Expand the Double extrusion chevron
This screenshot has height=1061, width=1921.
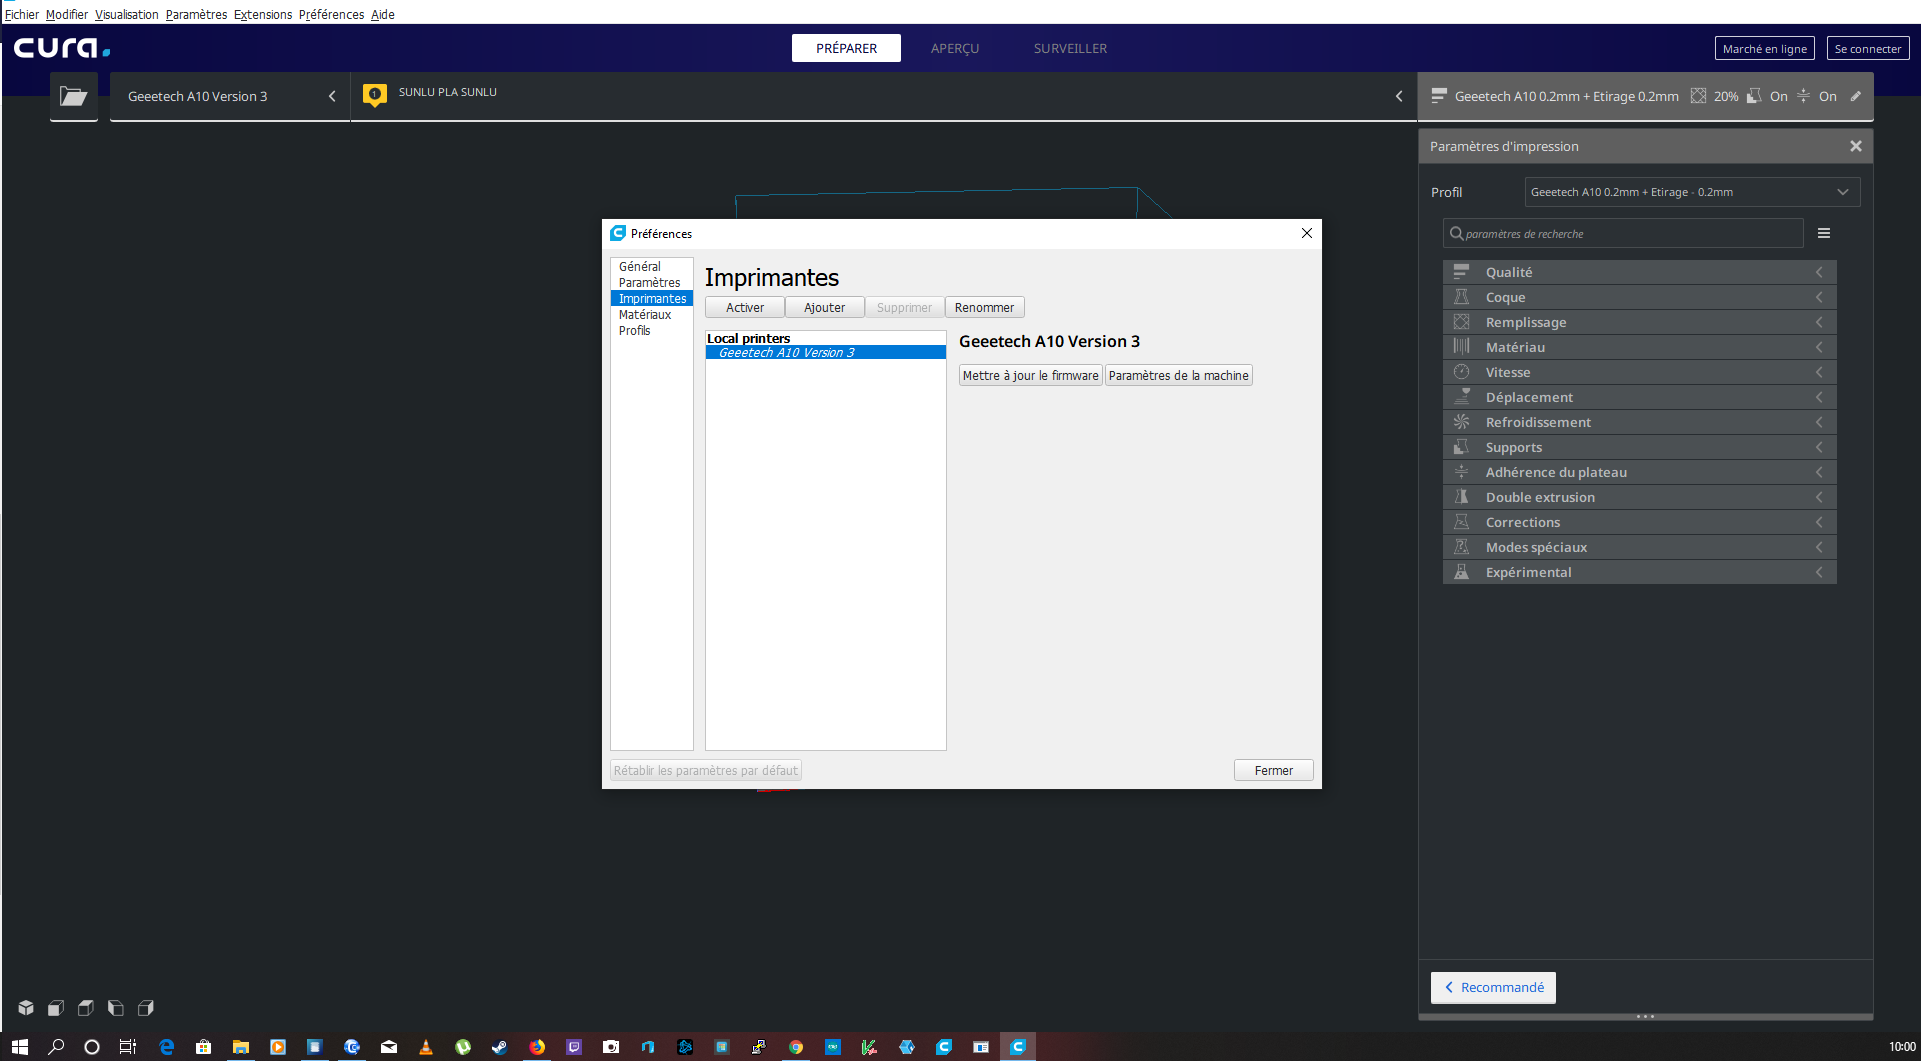tap(1820, 497)
